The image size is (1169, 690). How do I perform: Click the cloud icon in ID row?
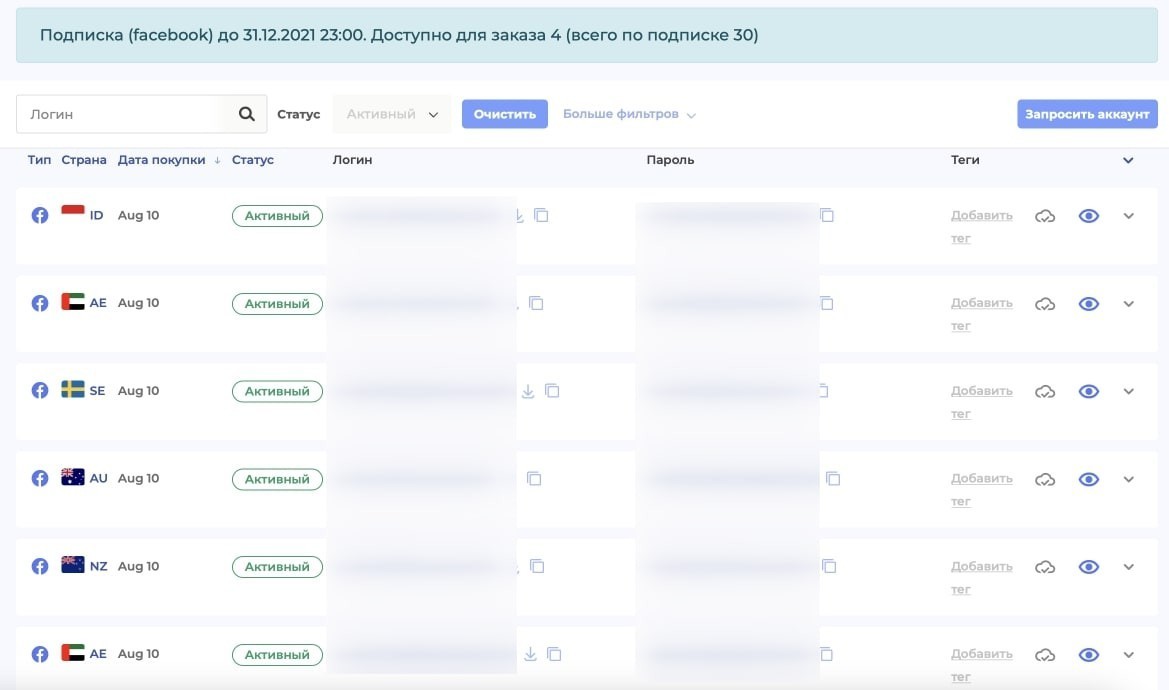tap(1045, 216)
